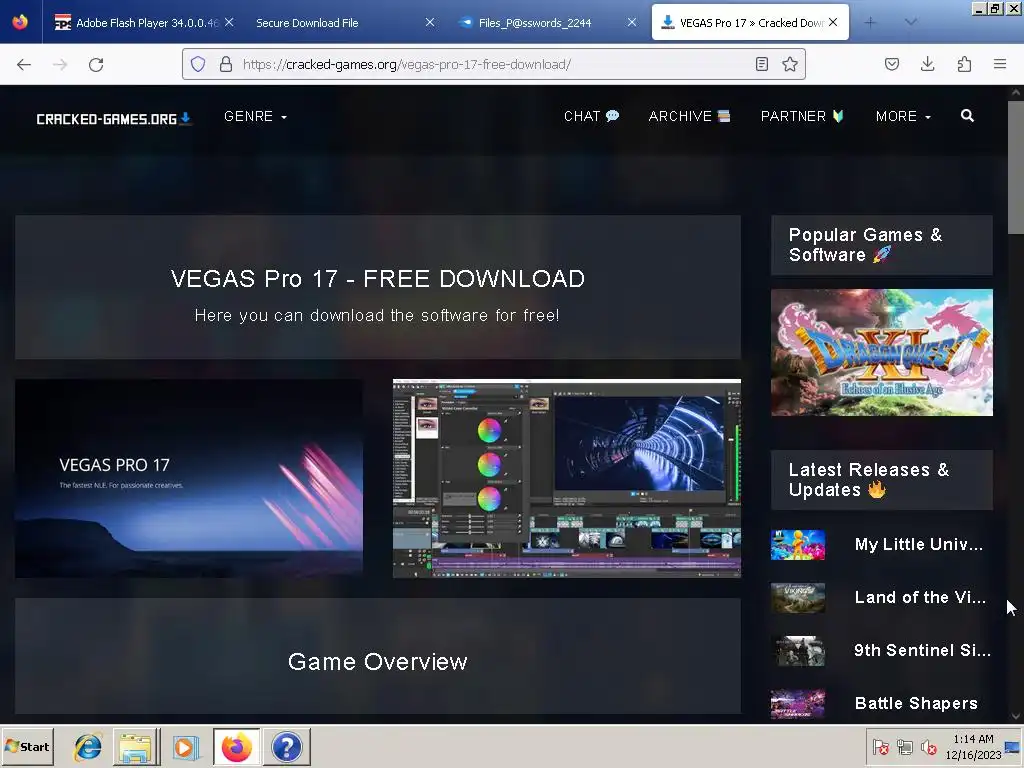Click the padlock site info icon

226,64
